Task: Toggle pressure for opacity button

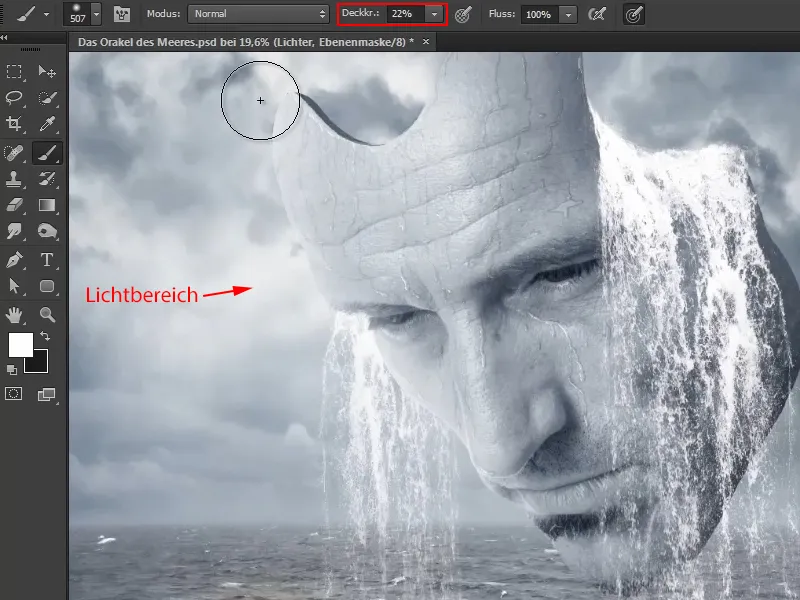Action: click(463, 14)
